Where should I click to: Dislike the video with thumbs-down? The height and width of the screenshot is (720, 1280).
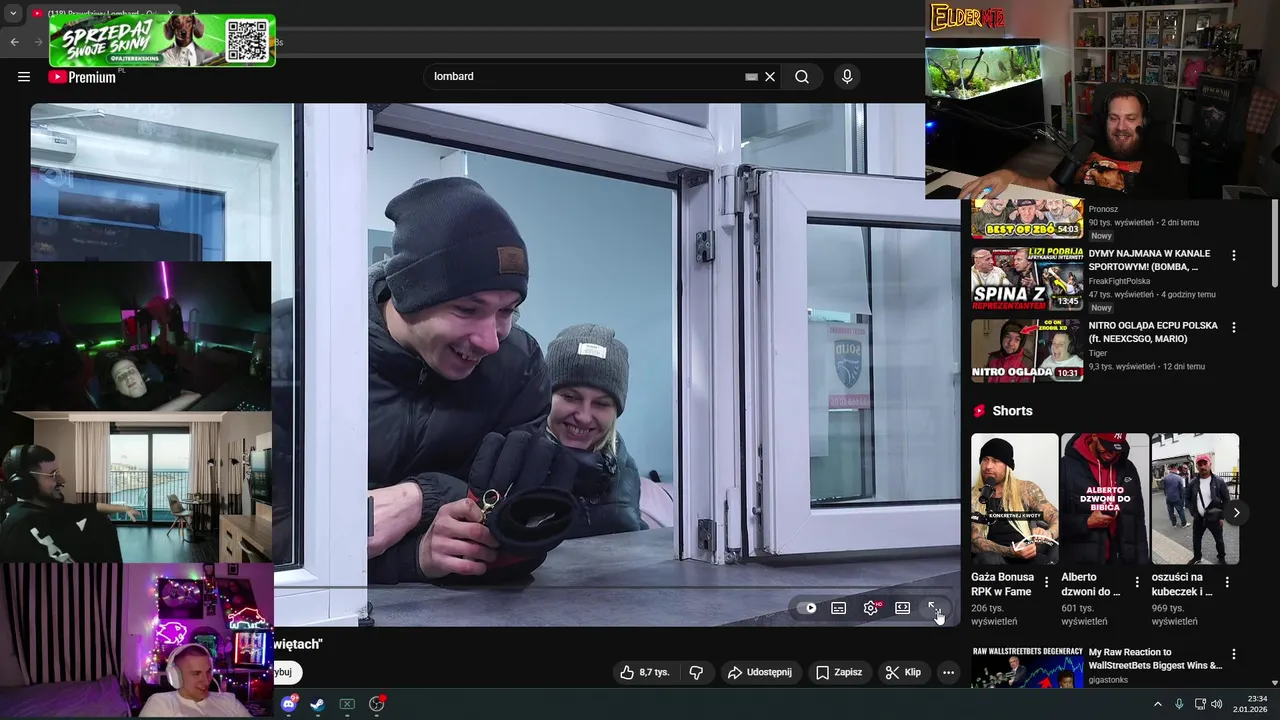pos(696,672)
